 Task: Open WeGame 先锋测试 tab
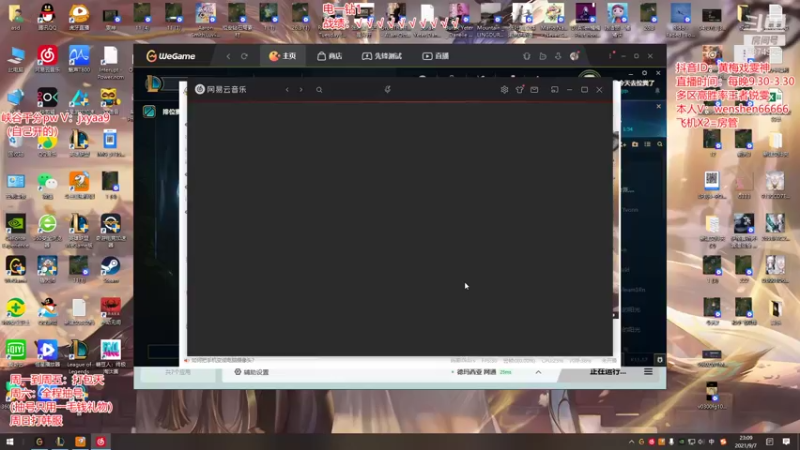coord(382,56)
